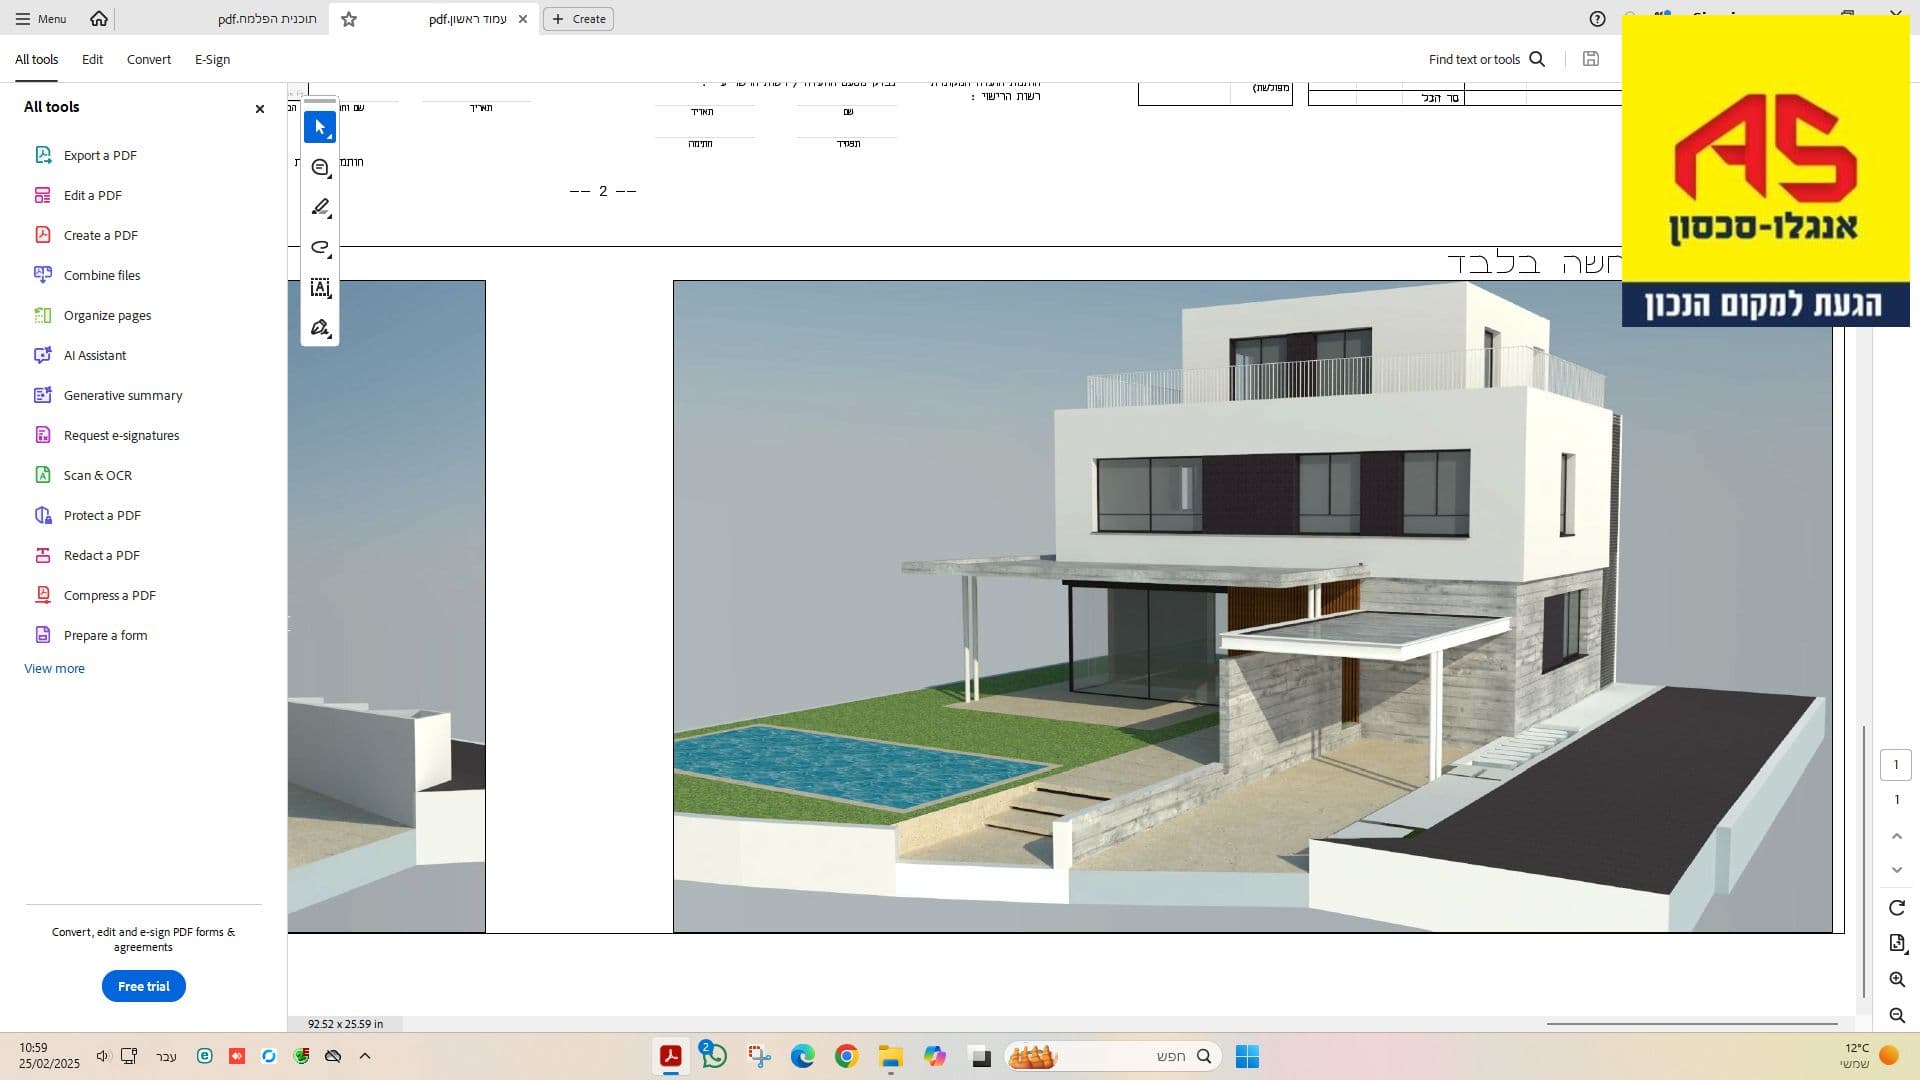Star the current document tab

pos(349,19)
